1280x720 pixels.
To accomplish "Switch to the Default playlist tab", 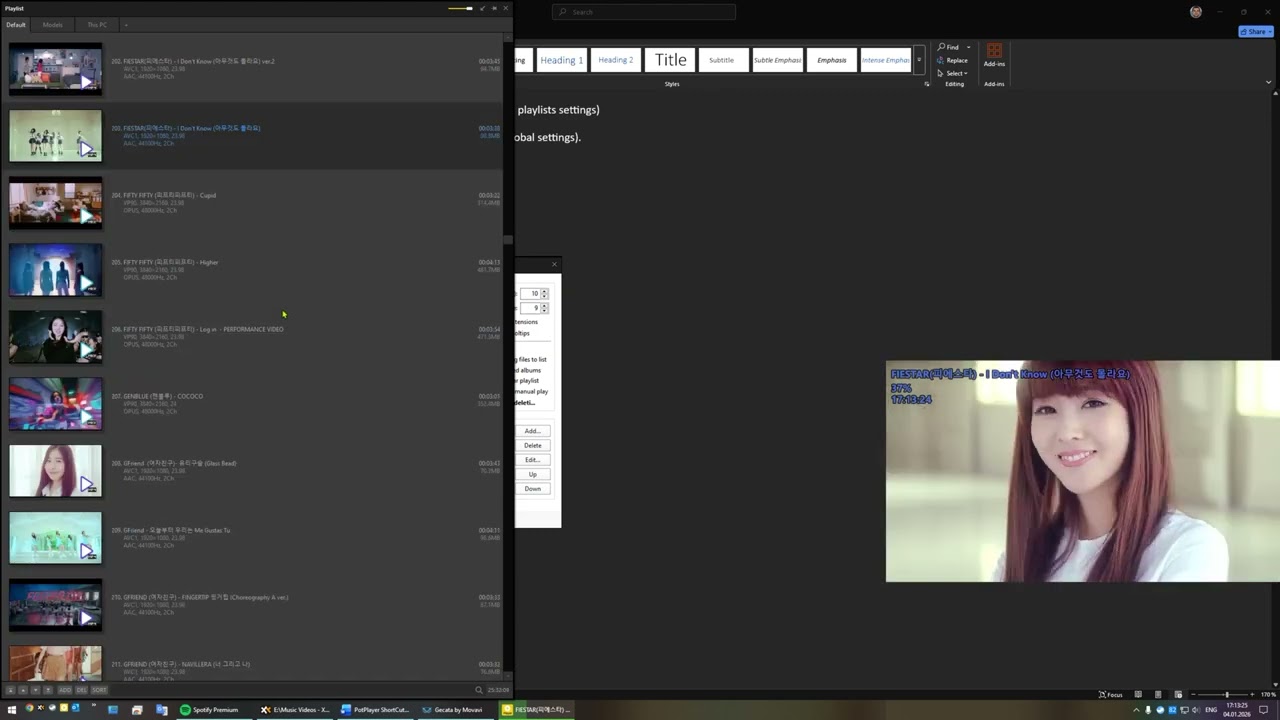I will click(16, 25).
